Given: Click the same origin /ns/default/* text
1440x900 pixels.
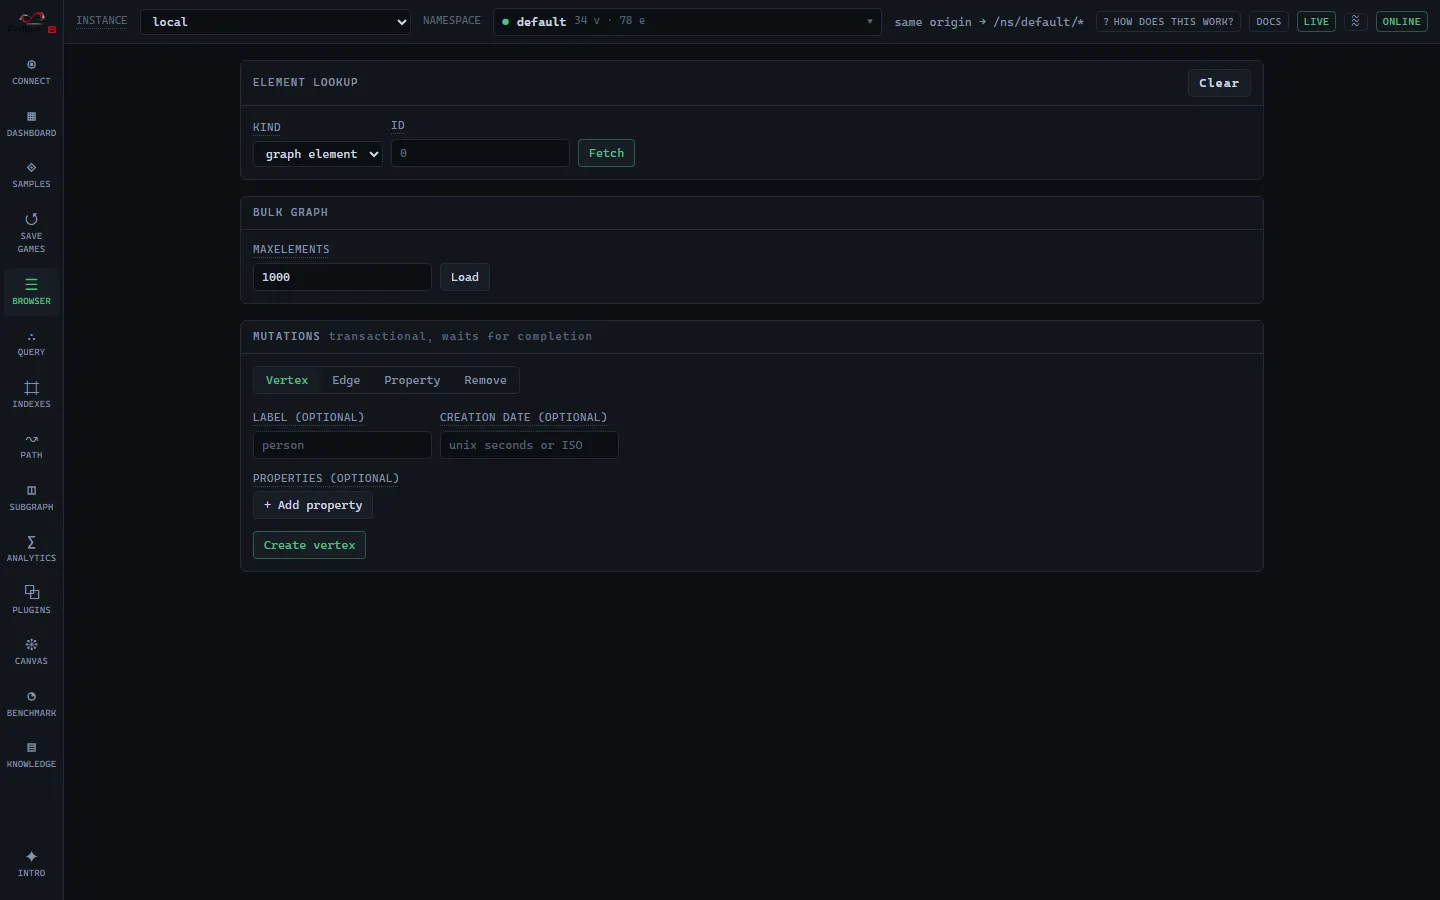Looking at the screenshot, I should (989, 22).
